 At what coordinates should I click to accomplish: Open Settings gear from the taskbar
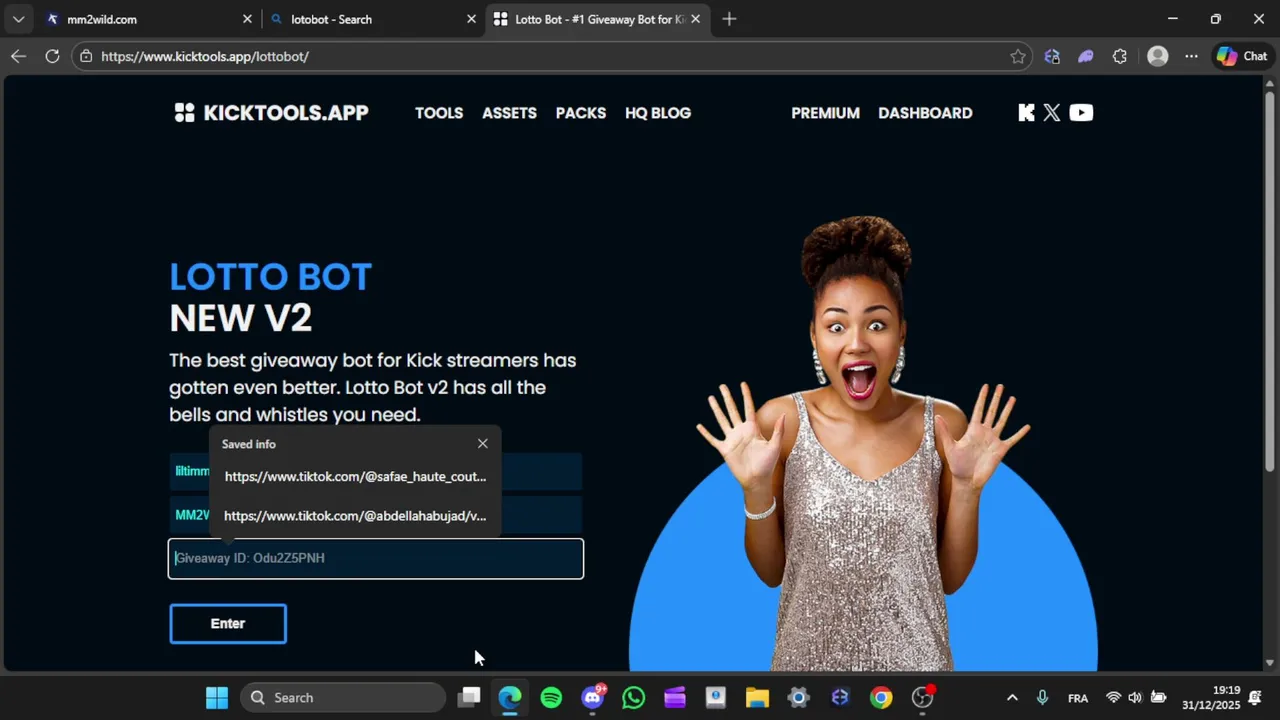tap(798, 697)
